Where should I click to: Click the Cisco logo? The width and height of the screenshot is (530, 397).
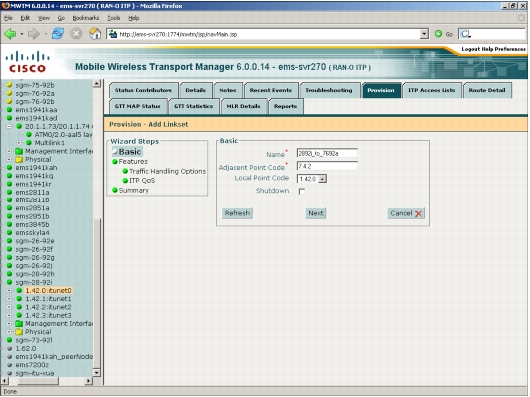(x=27, y=62)
